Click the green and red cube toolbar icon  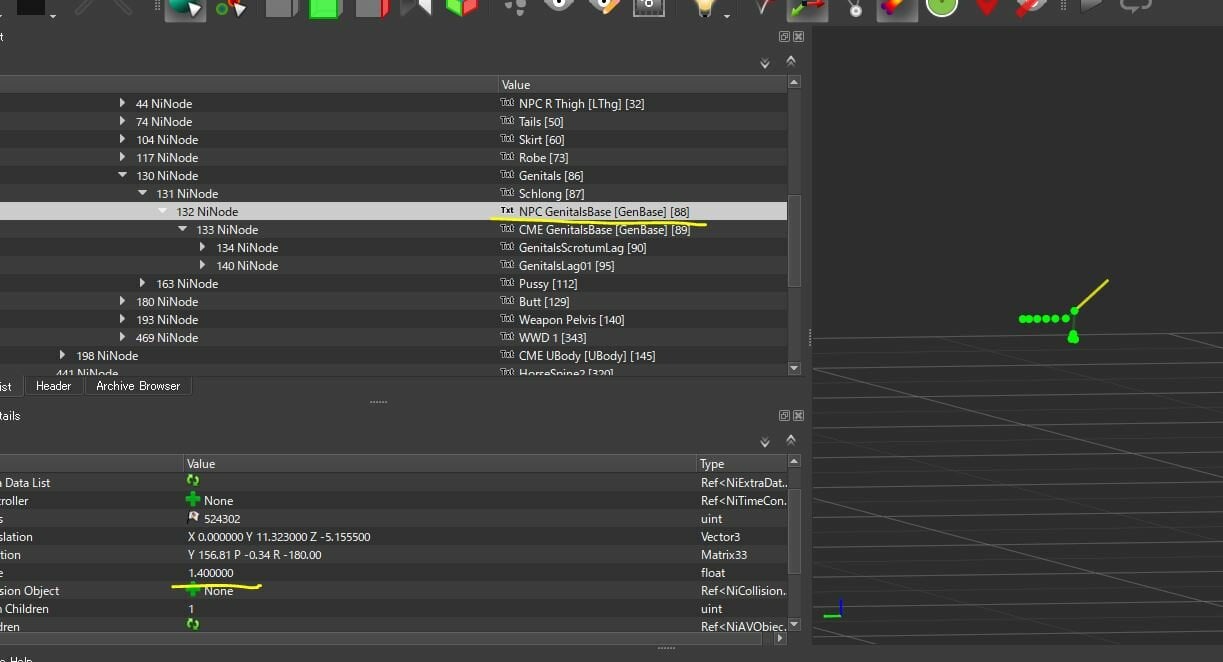pos(461,8)
